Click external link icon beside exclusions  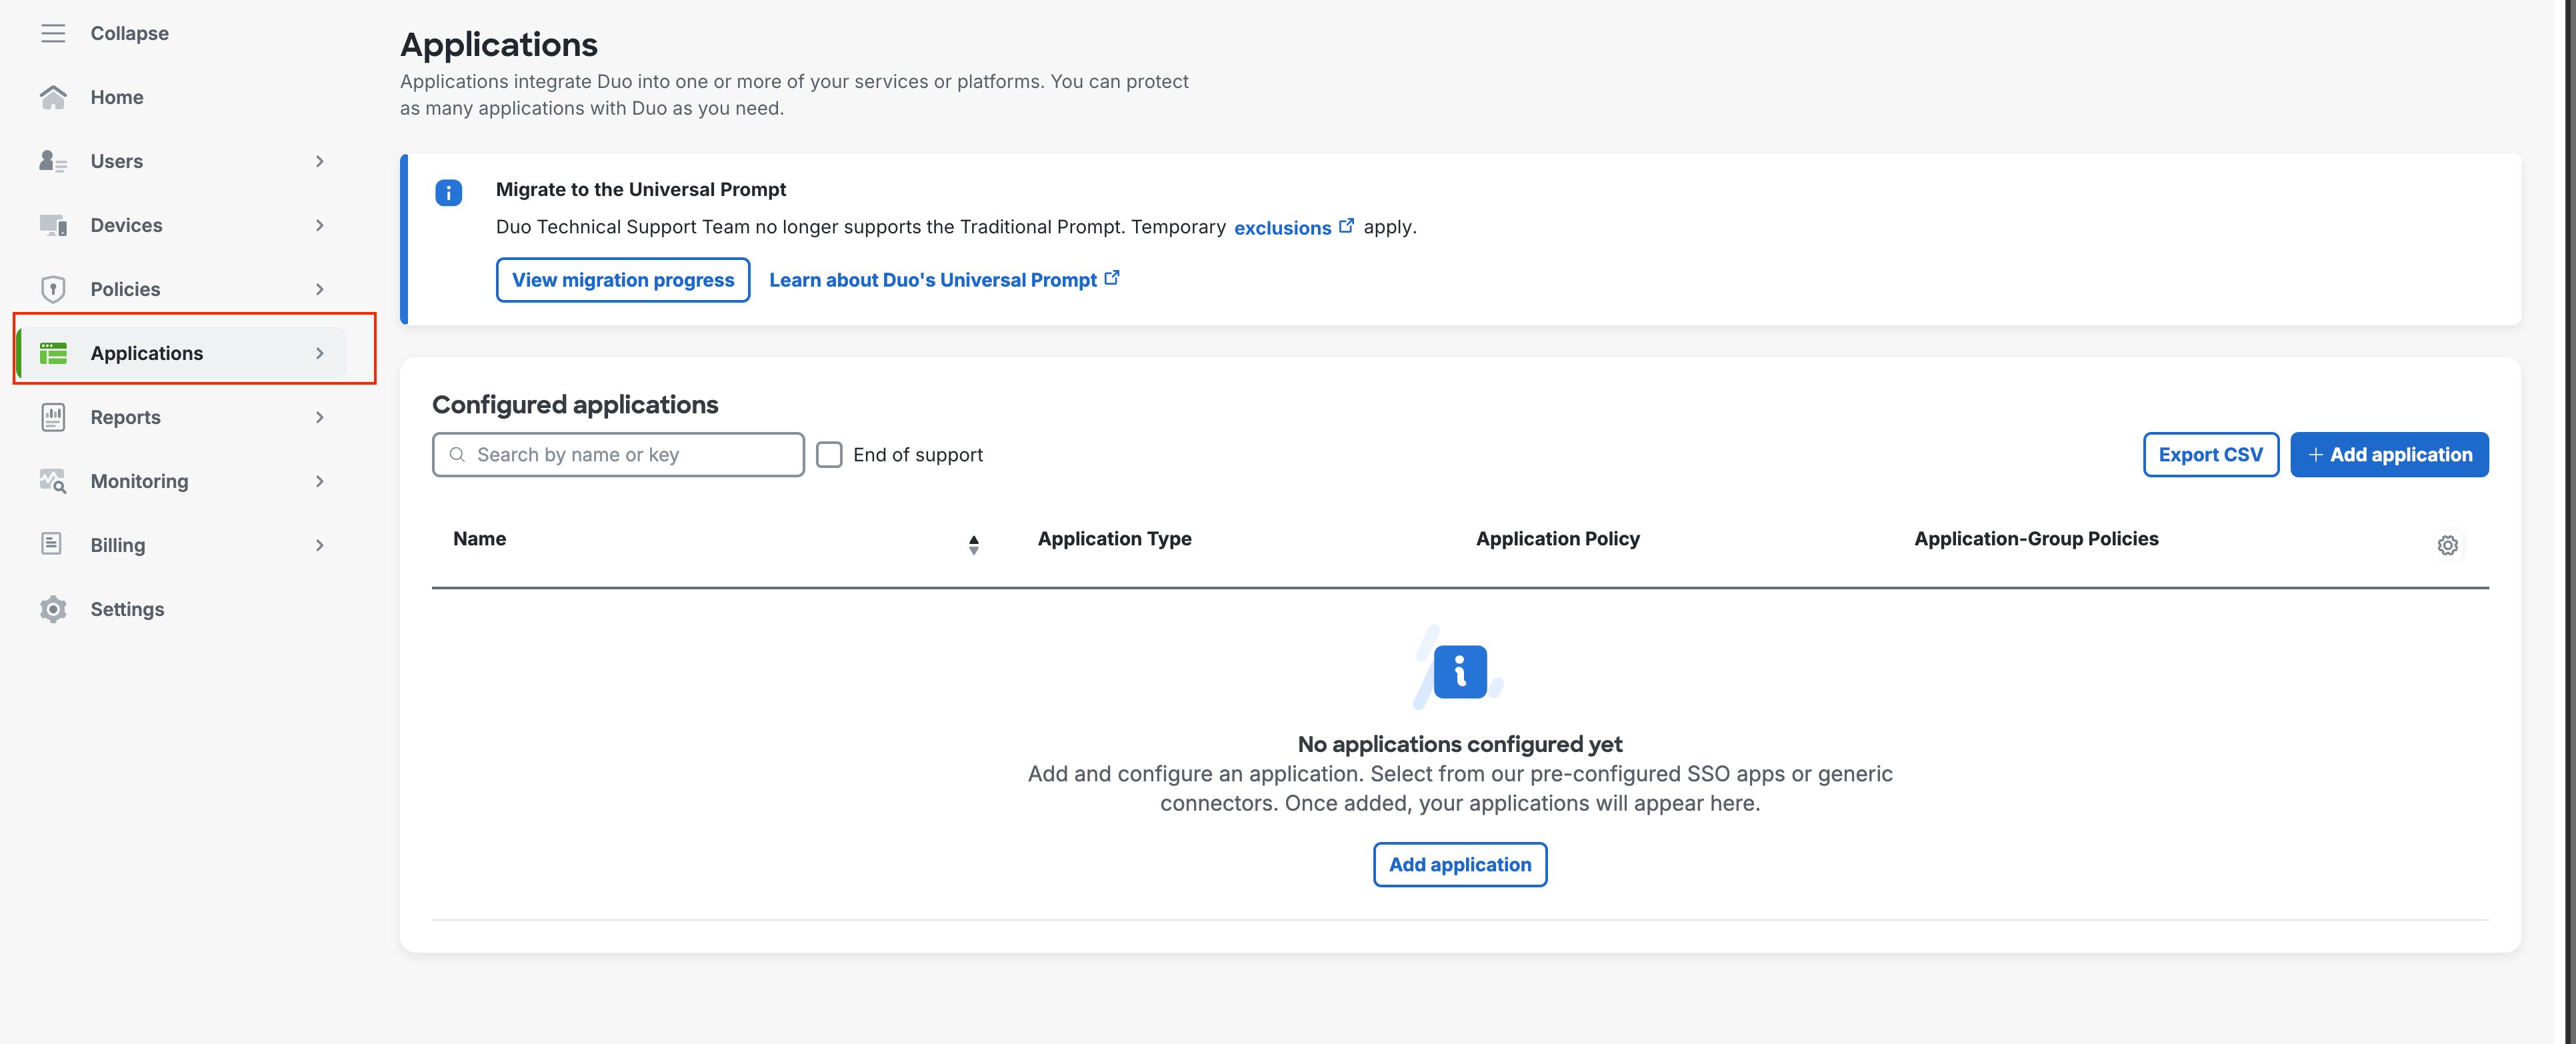pos(1346,225)
